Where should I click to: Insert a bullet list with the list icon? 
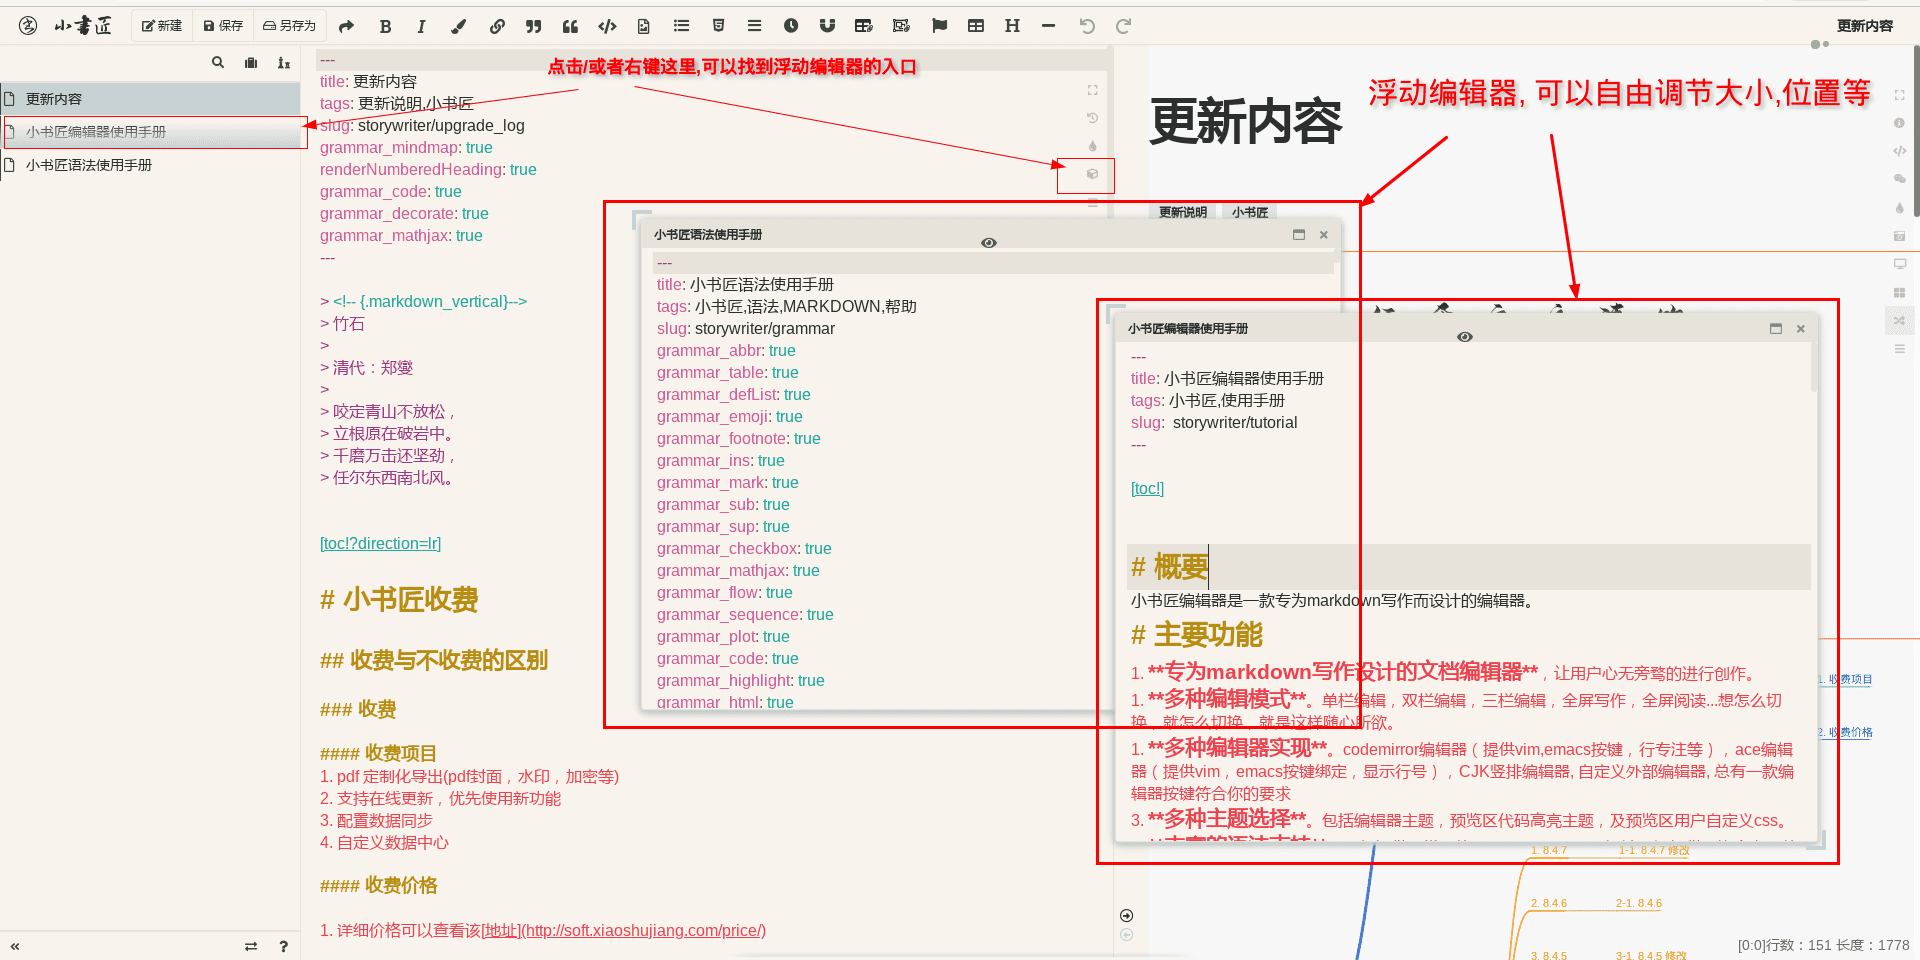[x=681, y=26]
